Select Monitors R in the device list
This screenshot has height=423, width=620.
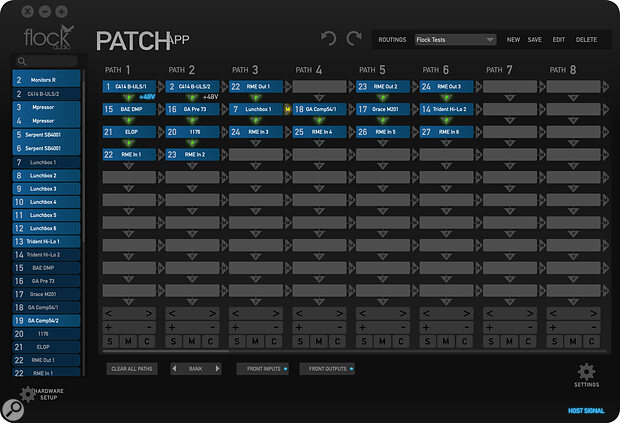[46, 80]
